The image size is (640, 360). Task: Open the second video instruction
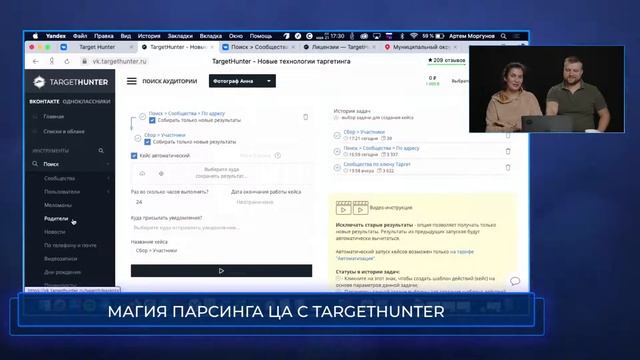[360, 208]
